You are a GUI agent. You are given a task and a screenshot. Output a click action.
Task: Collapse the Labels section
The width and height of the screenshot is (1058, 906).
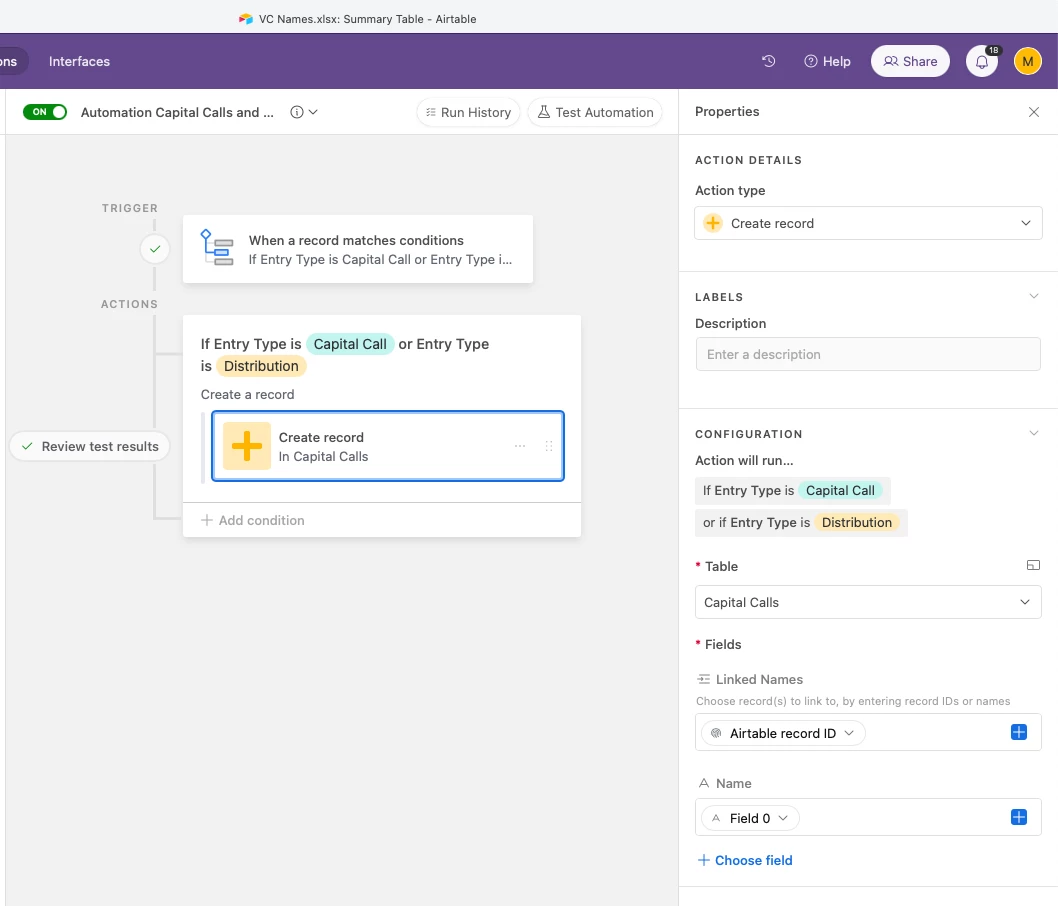pyautogui.click(x=1034, y=297)
